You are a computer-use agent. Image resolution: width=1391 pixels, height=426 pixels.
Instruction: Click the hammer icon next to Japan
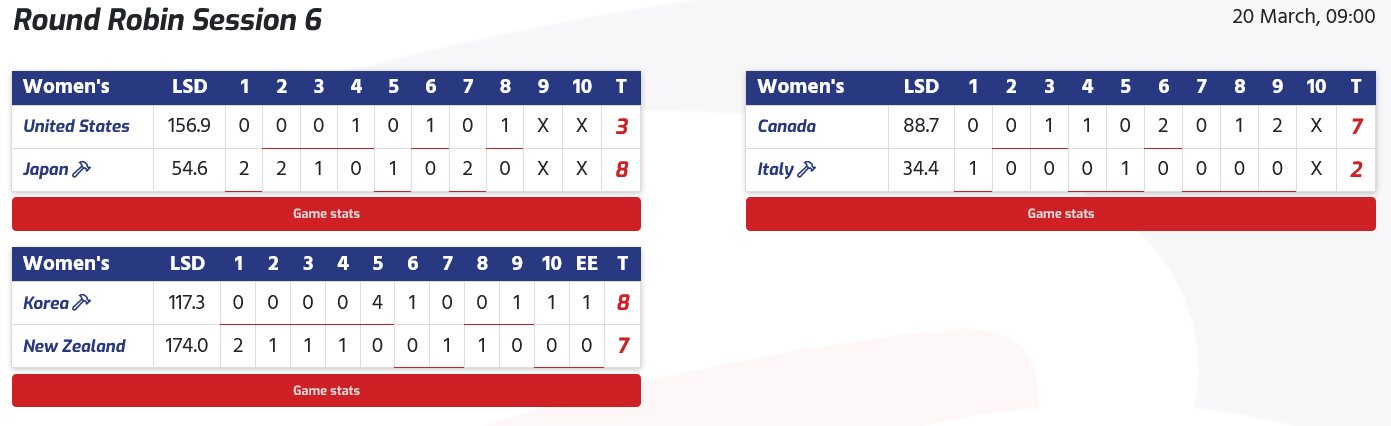pos(82,170)
